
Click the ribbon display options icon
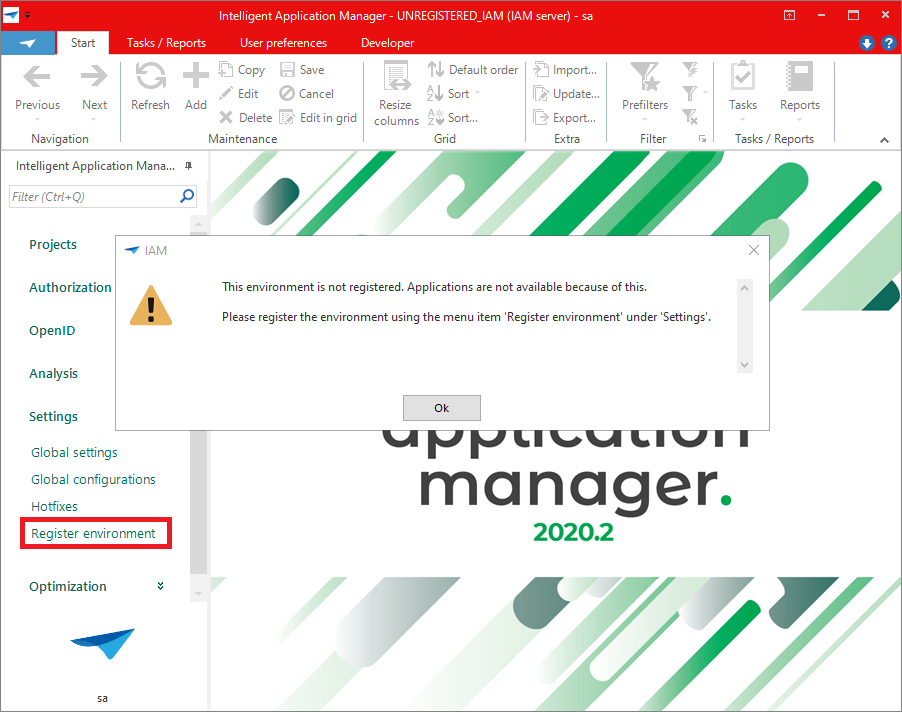[789, 16]
